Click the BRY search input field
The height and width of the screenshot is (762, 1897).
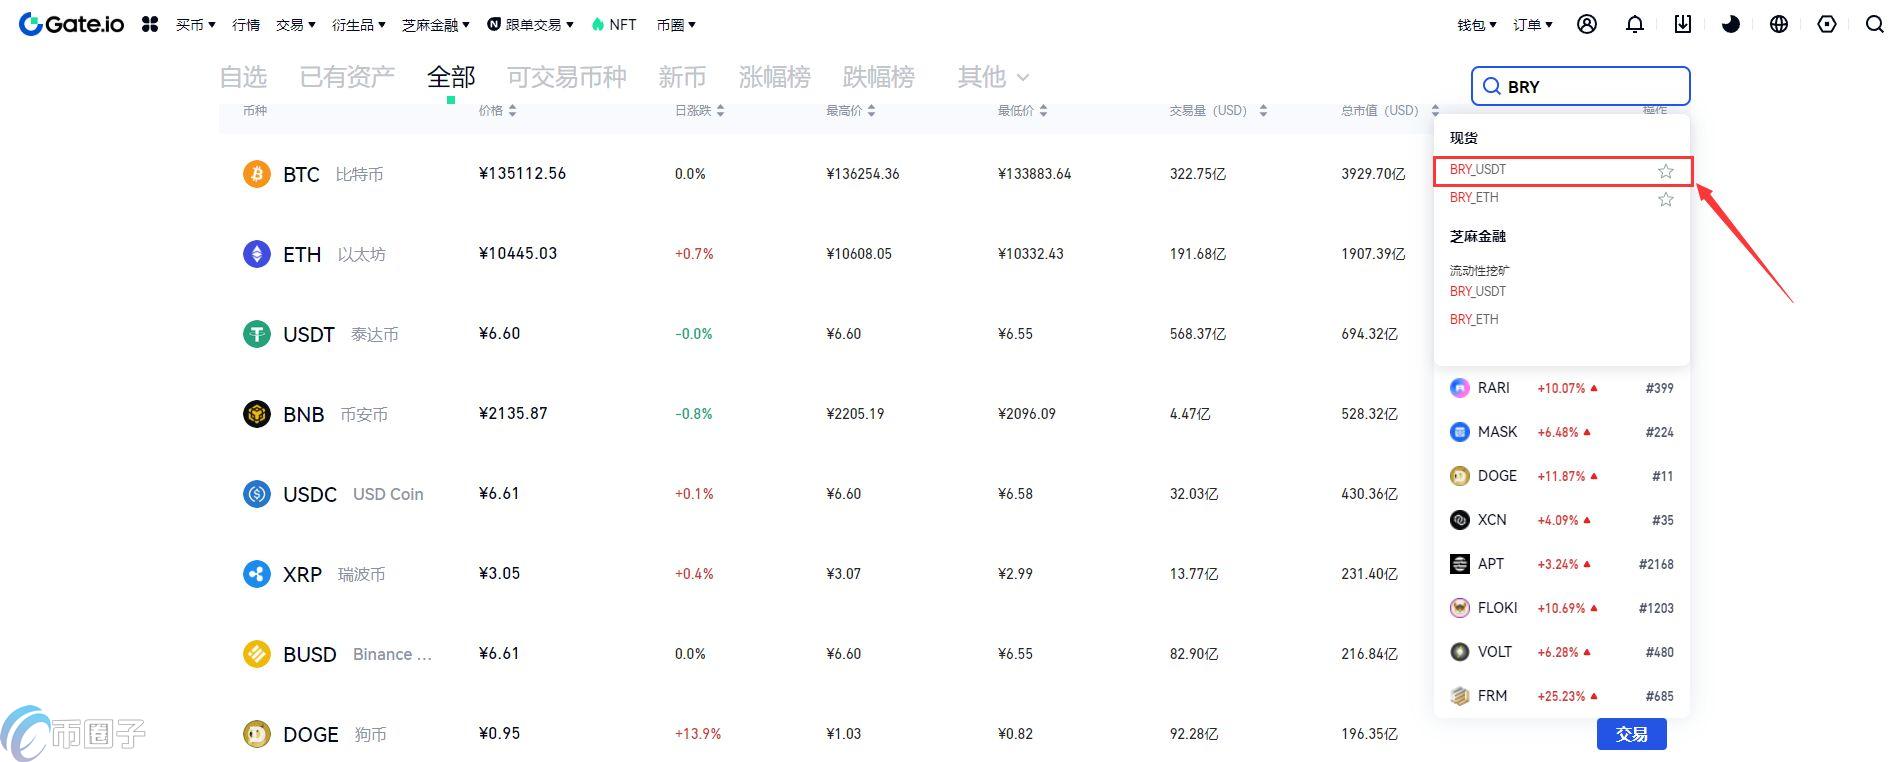click(x=1581, y=86)
